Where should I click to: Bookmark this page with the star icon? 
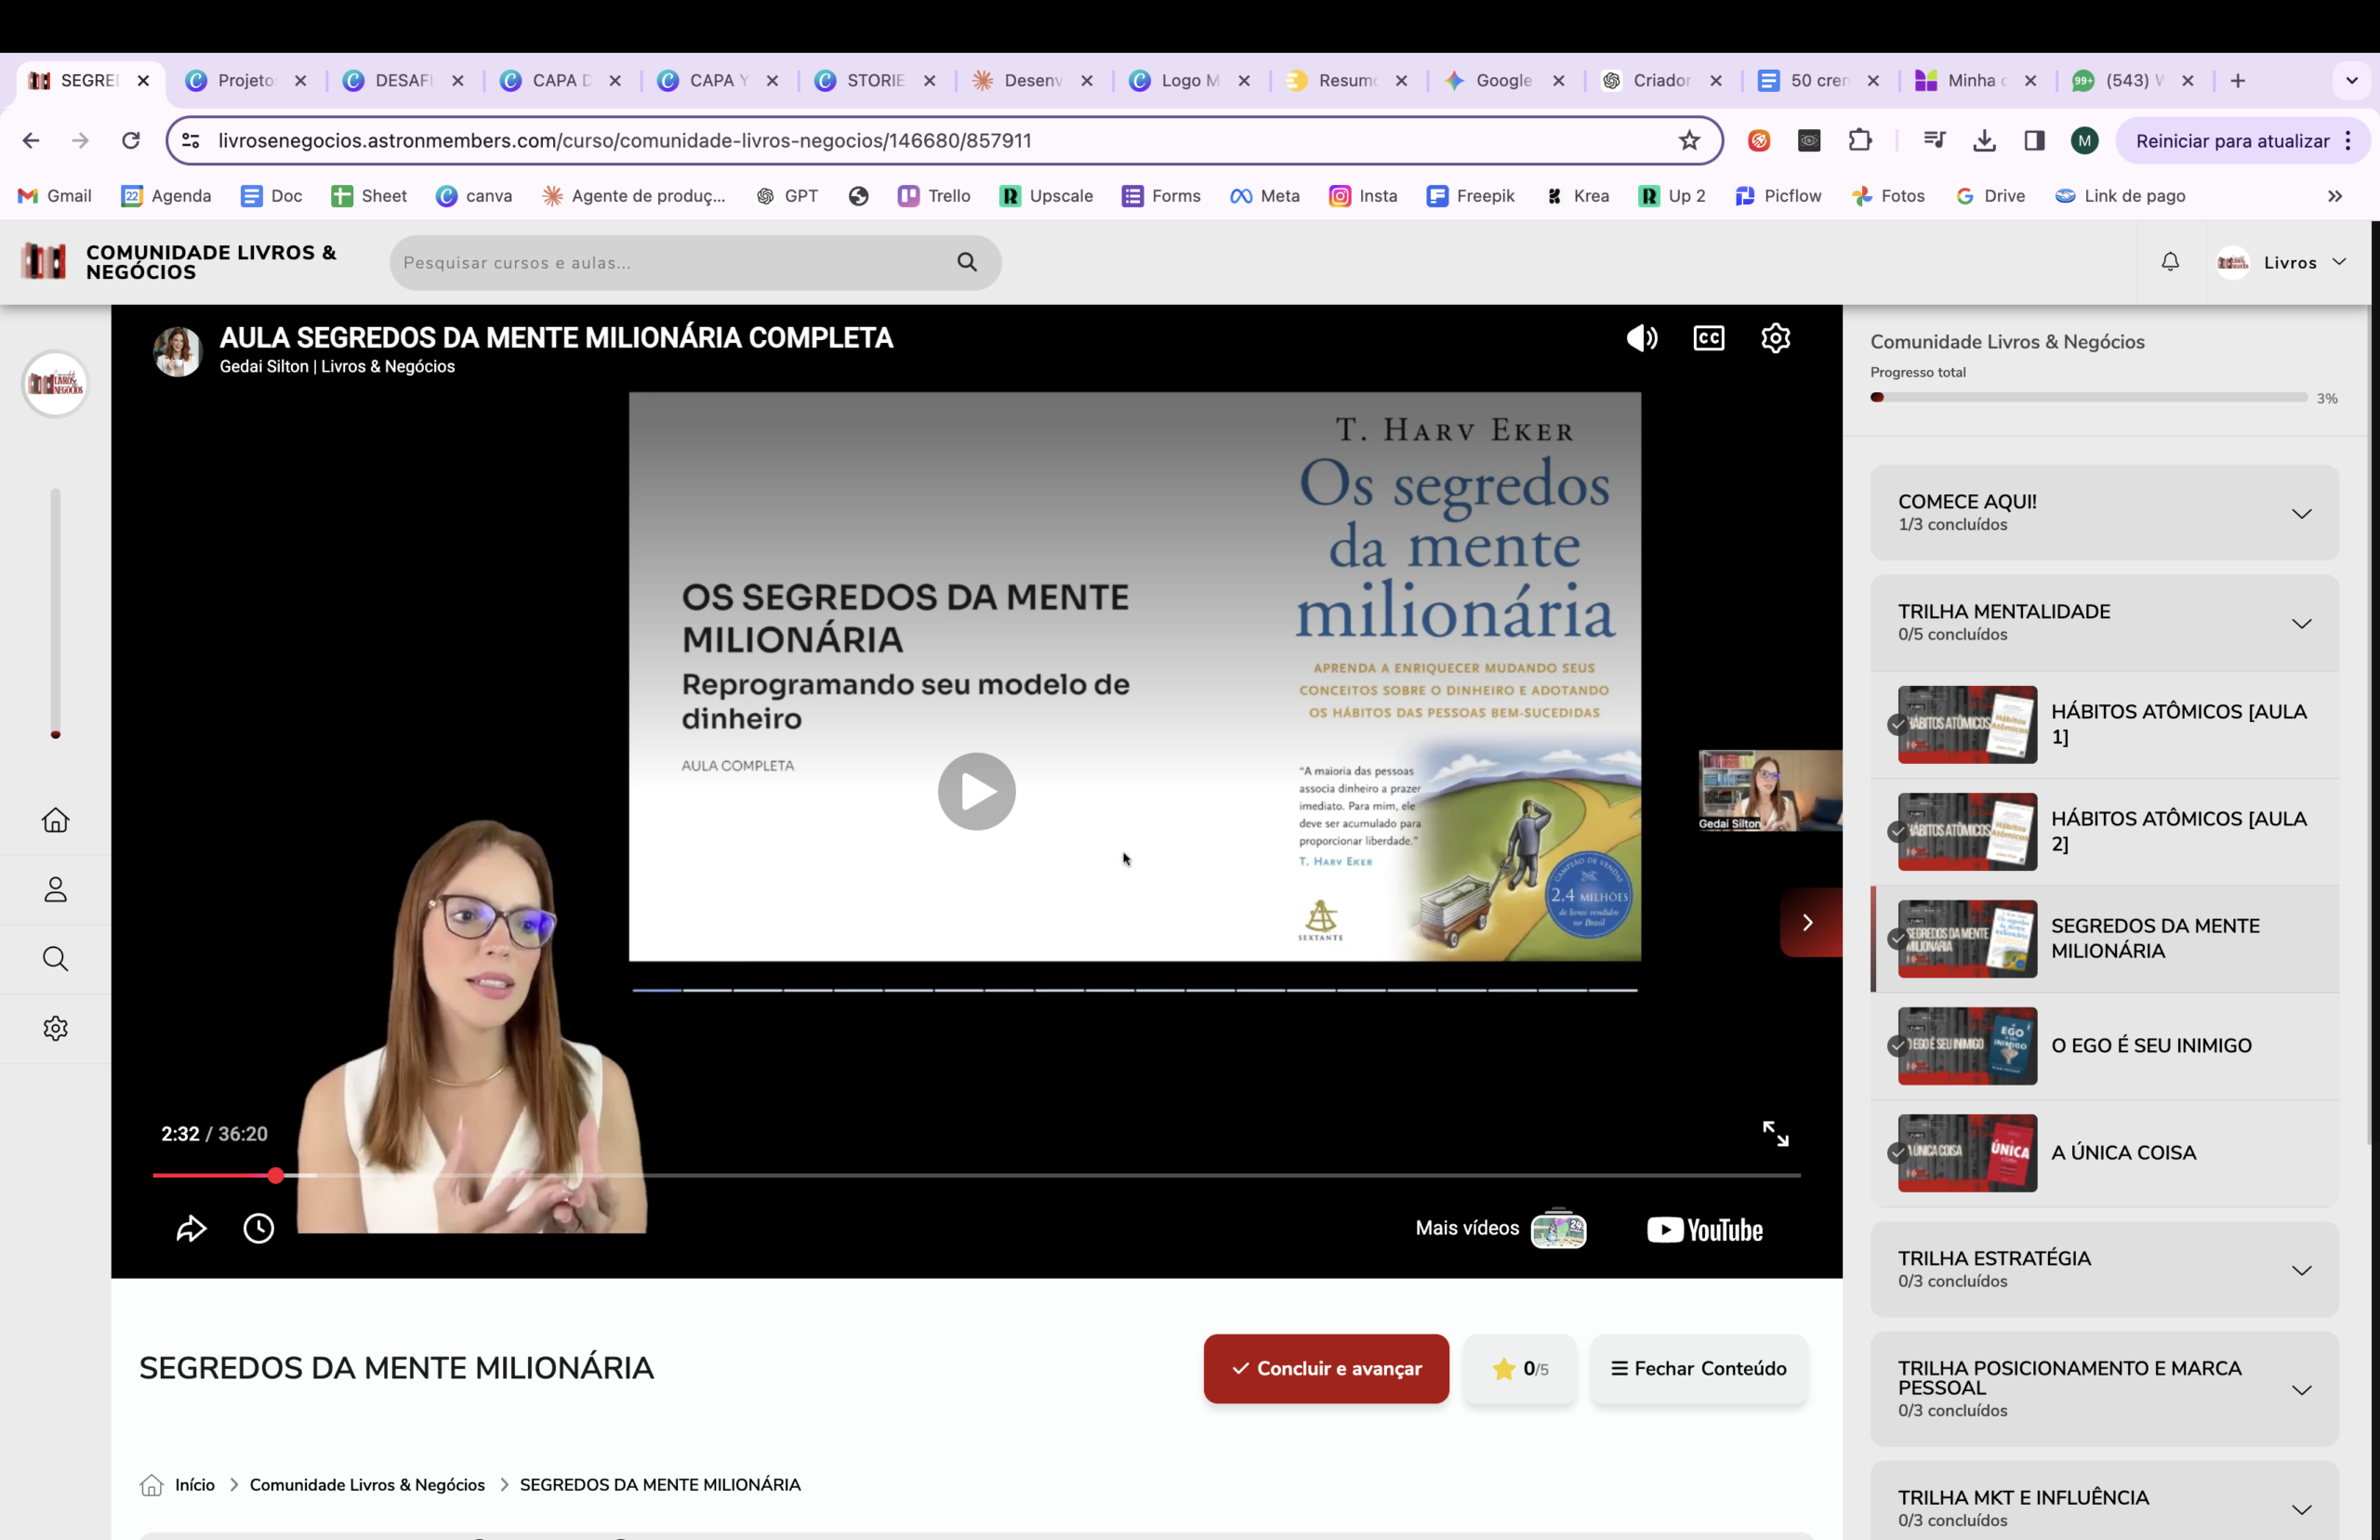pyautogui.click(x=1689, y=140)
